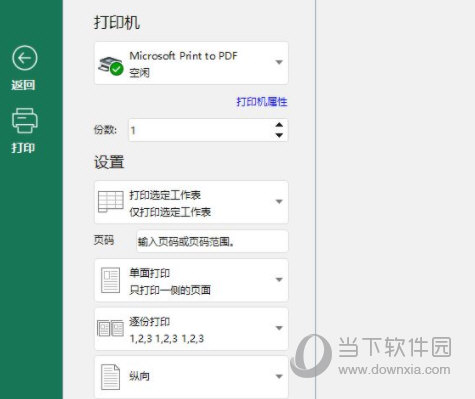Click the back arrow circle icon

tap(25, 58)
